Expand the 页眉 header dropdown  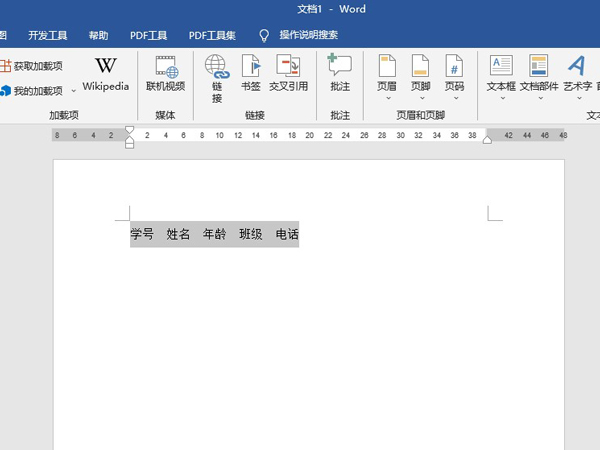[387, 75]
